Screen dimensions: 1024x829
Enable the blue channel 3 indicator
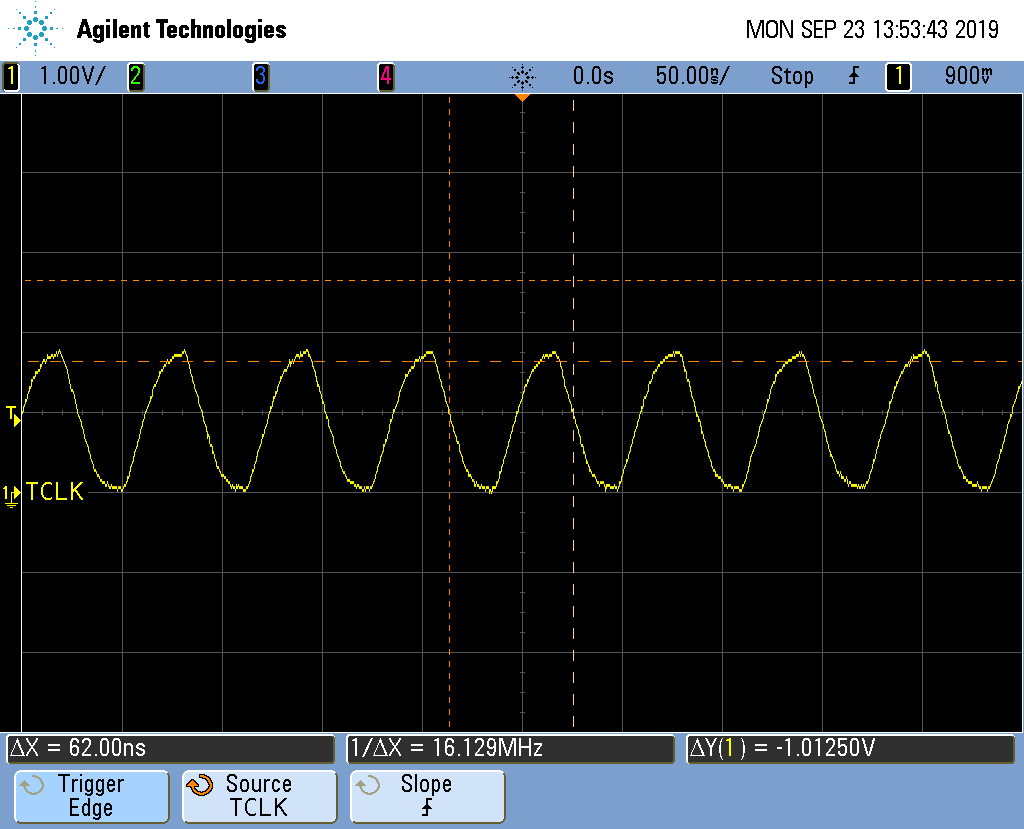tap(260, 76)
